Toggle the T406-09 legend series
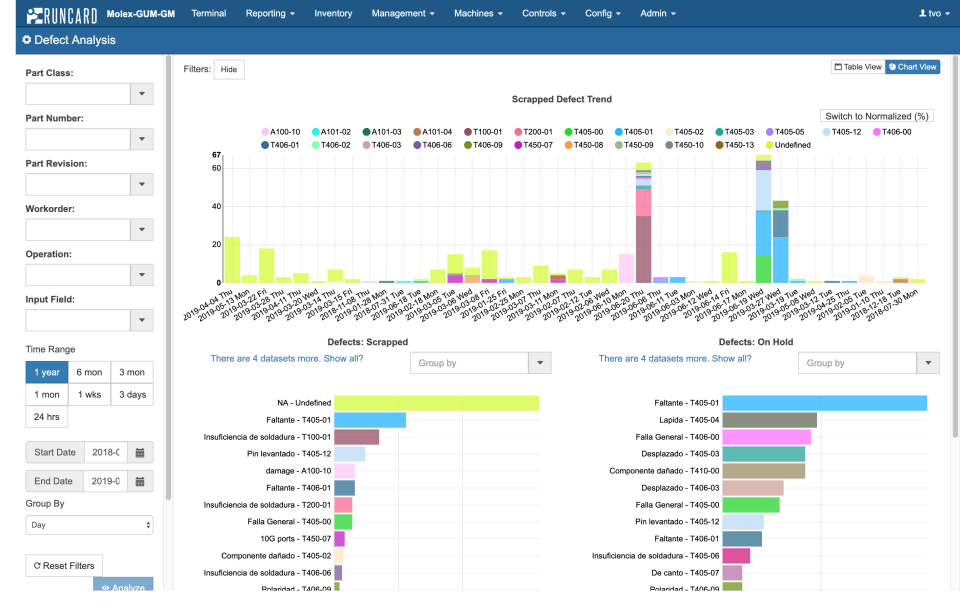 click(483, 145)
